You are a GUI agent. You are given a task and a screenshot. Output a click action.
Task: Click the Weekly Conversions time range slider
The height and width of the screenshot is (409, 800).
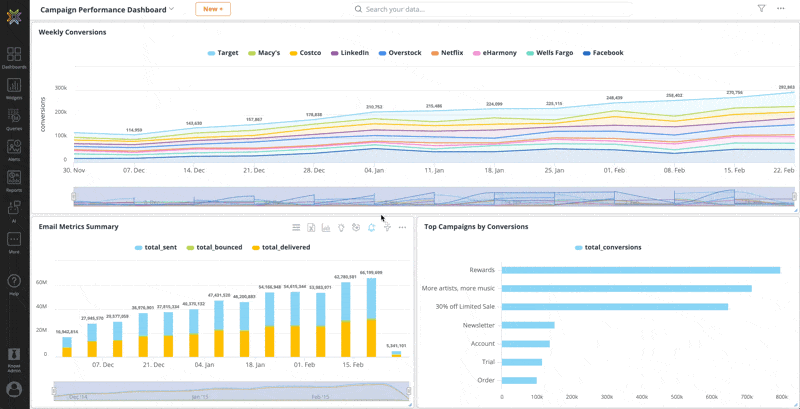pyautogui.click(x=433, y=195)
